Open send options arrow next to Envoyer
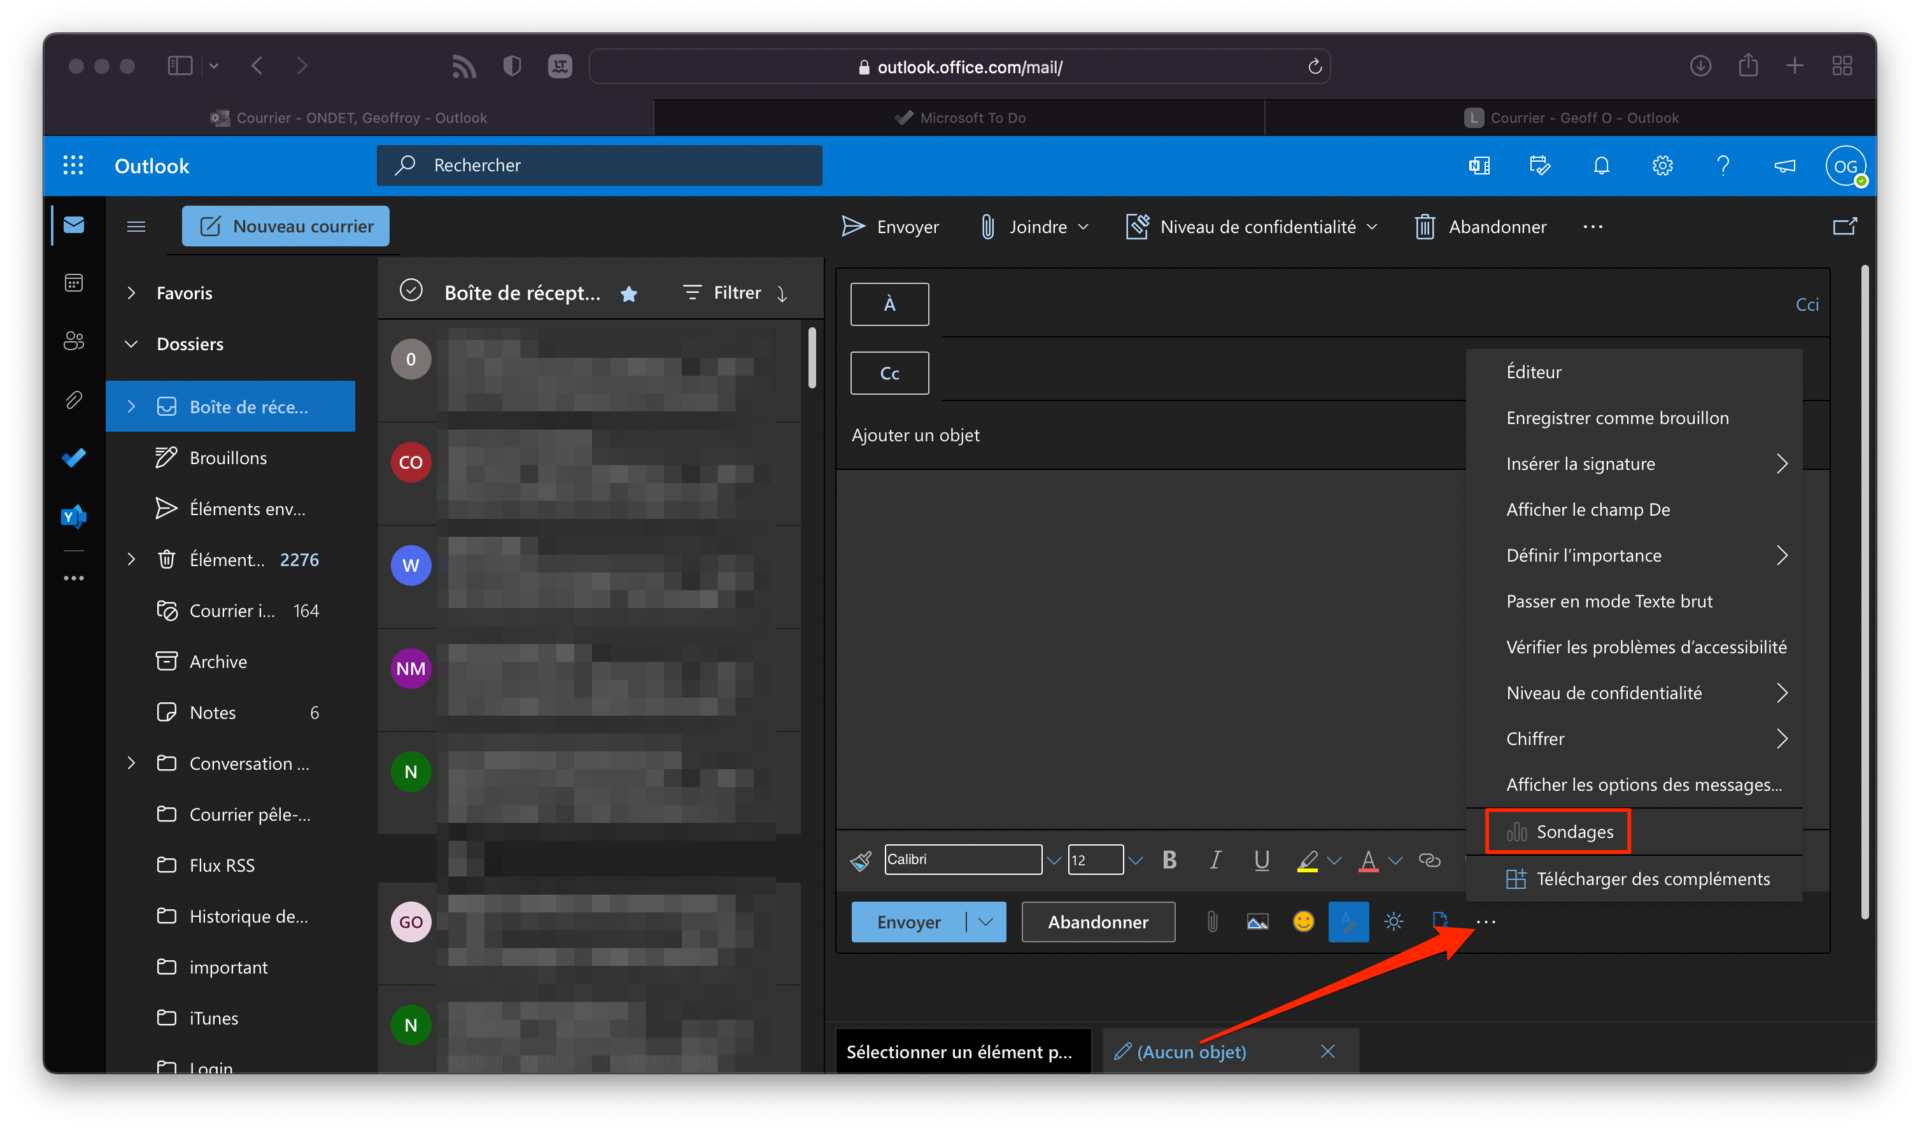 pos(986,922)
